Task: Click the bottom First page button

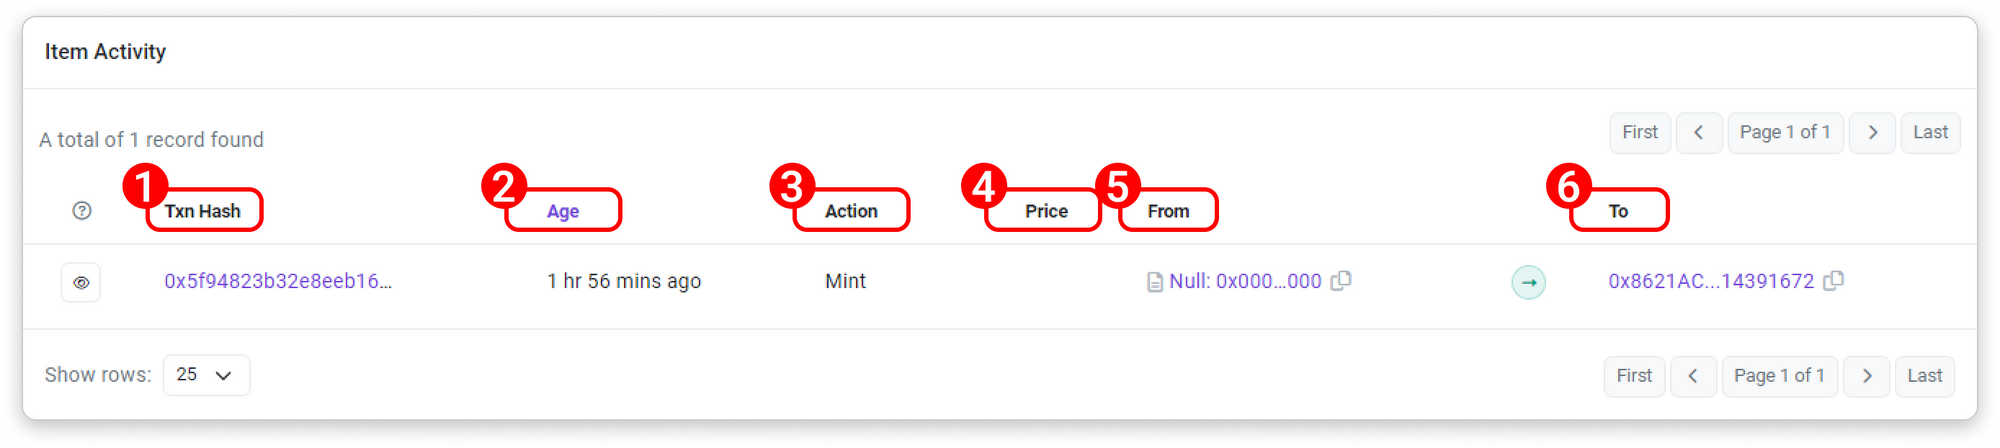Action: [1634, 376]
